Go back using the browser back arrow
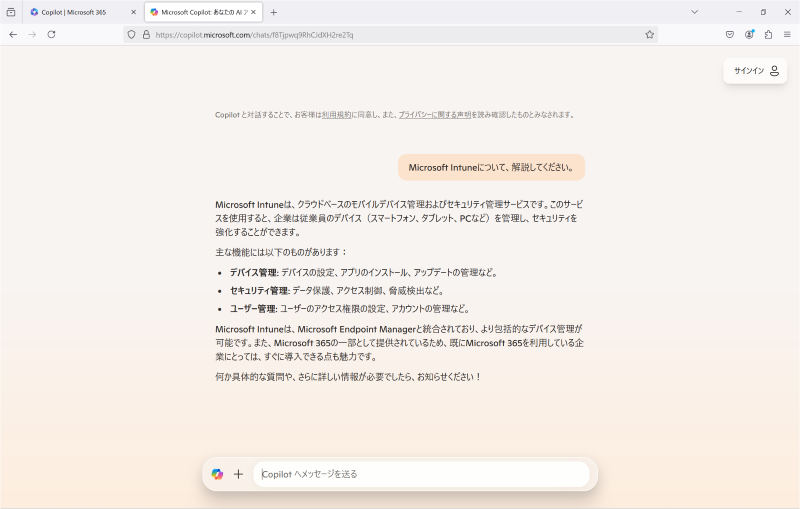Image resolution: width=800 pixels, height=509 pixels. 13,35
